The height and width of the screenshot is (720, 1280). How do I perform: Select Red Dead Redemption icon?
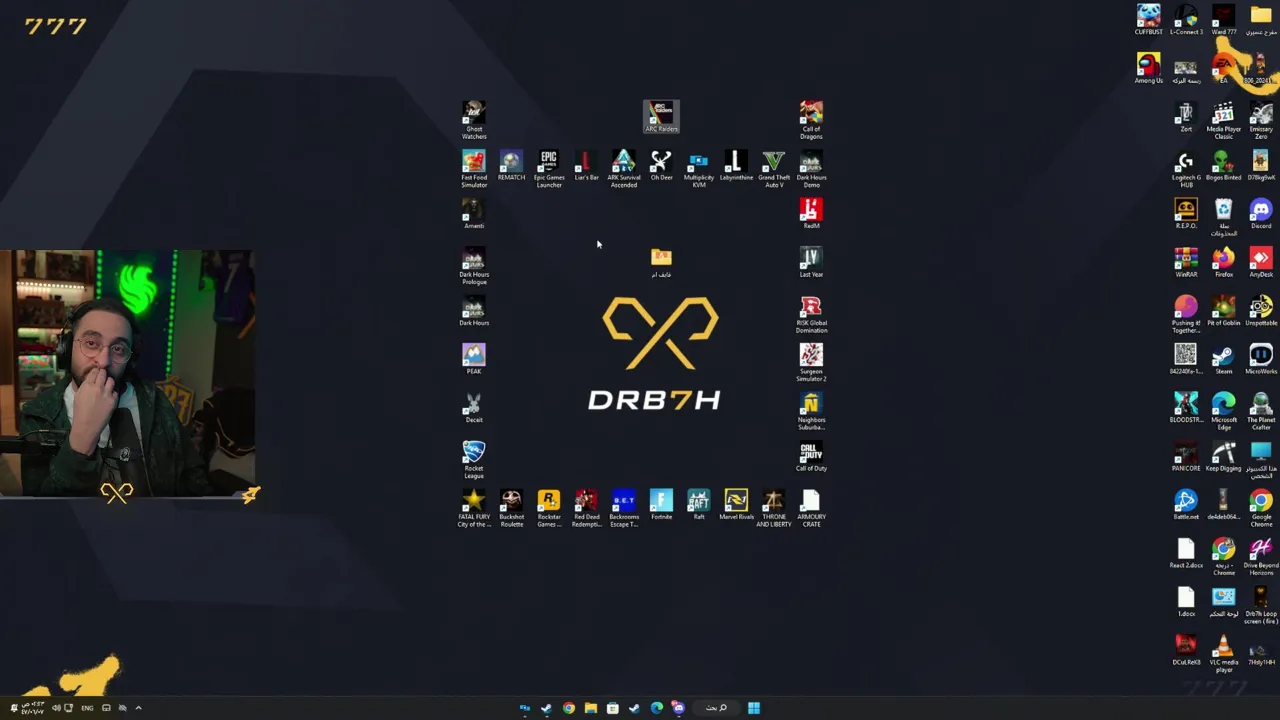[586, 509]
